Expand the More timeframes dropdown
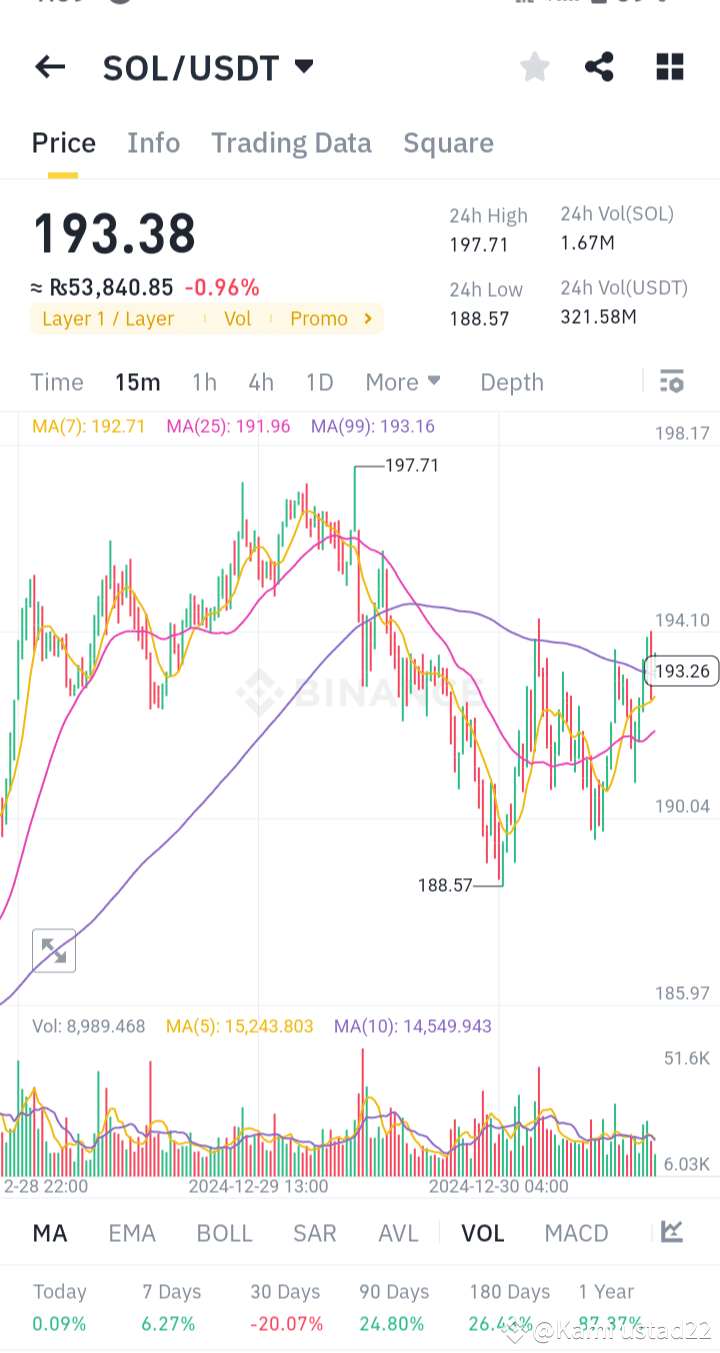The width and height of the screenshot is (720, 1353). pyautogui.click(x=403, y=381)
